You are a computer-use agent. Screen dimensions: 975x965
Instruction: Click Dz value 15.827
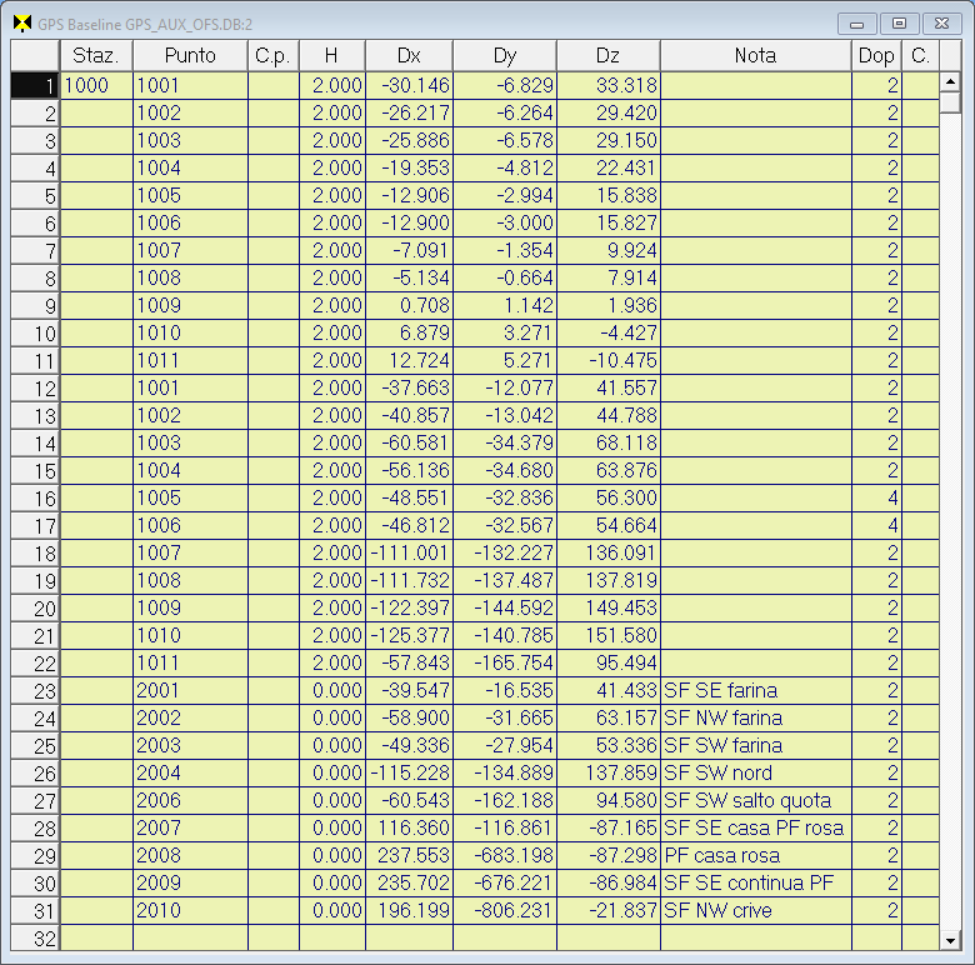(608, 223)
